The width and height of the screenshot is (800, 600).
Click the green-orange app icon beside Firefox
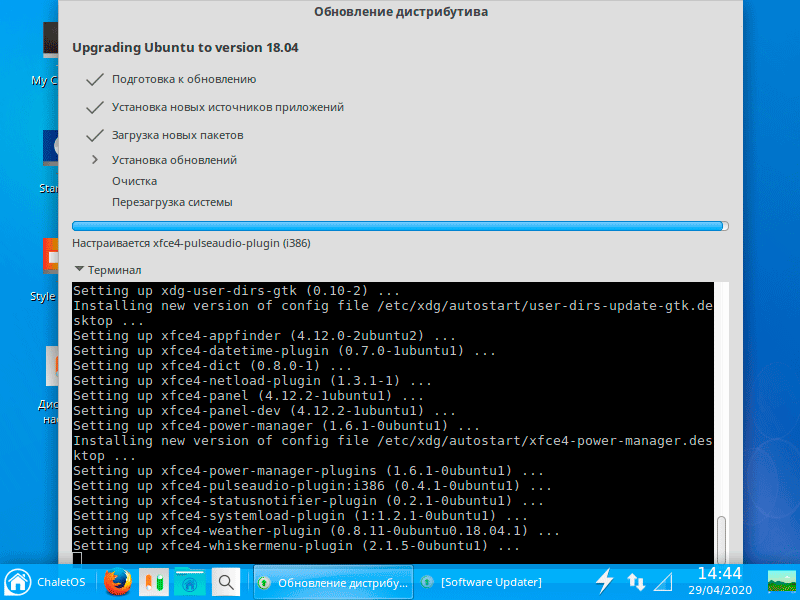(x=152, y=581)
